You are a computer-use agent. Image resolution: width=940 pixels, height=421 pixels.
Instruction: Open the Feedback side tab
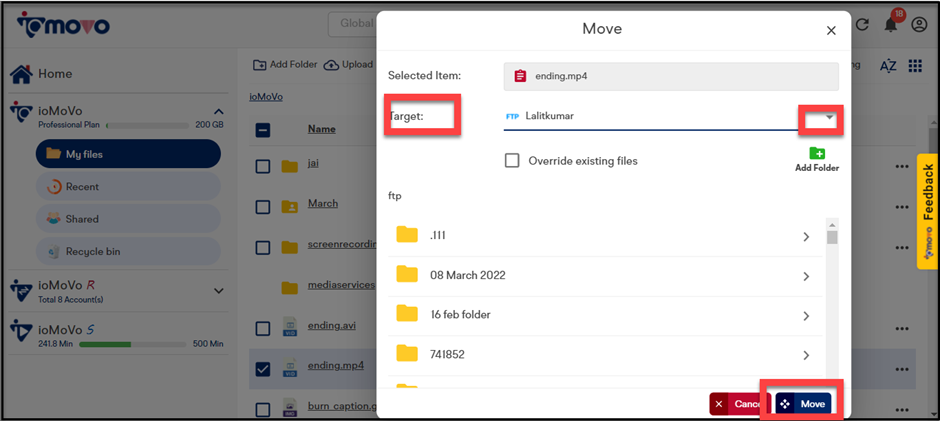pyautogui.click(x=927, y=212)
